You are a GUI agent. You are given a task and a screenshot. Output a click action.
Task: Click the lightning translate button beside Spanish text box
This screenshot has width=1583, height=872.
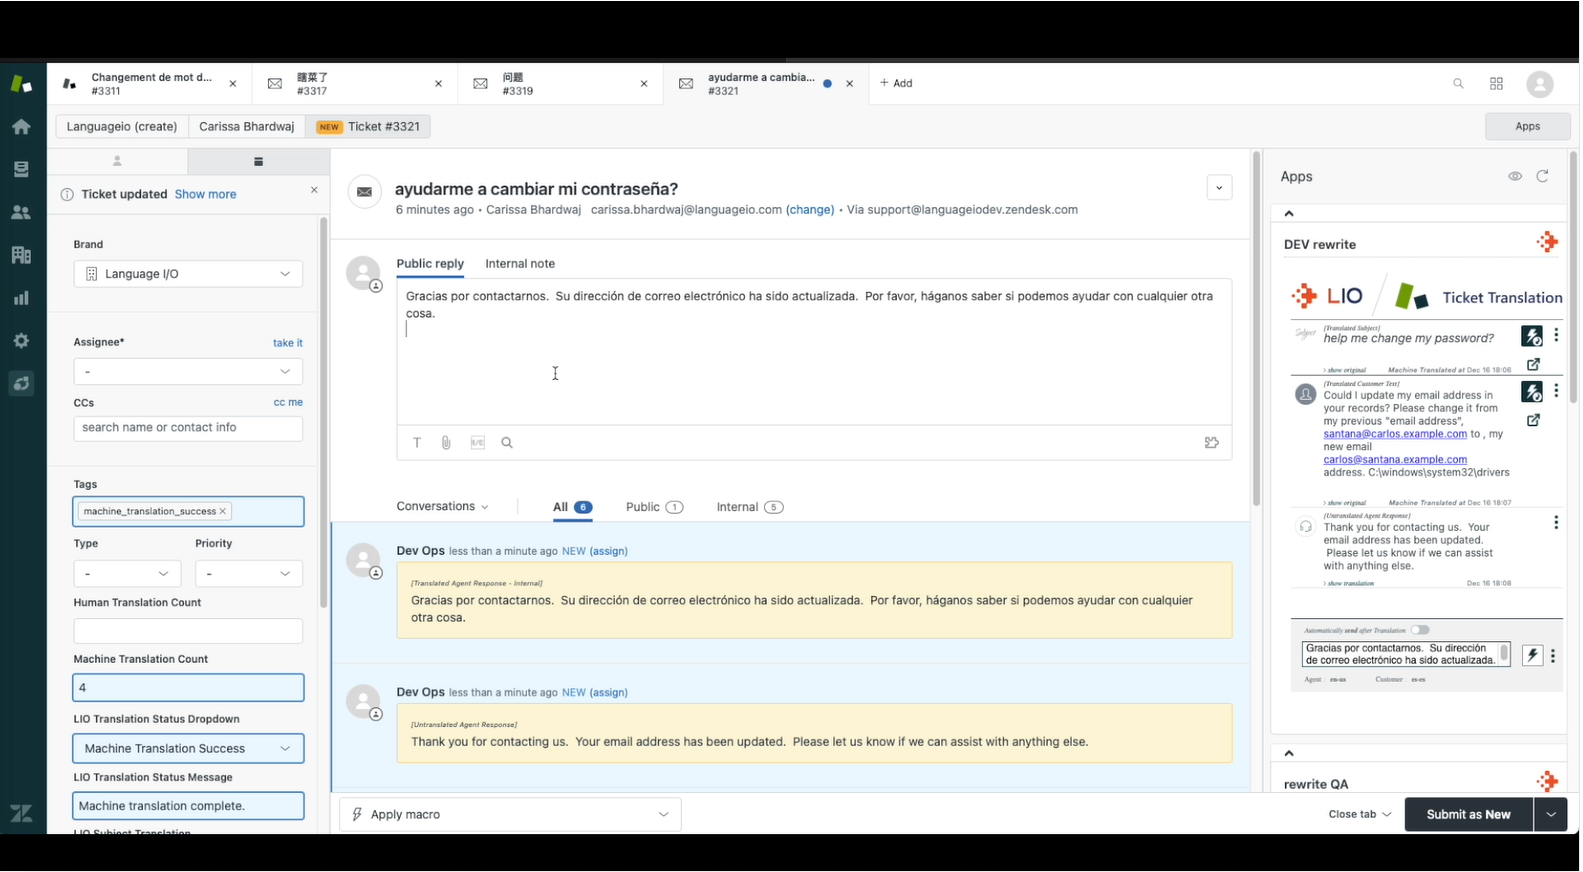coord(1532,656)
